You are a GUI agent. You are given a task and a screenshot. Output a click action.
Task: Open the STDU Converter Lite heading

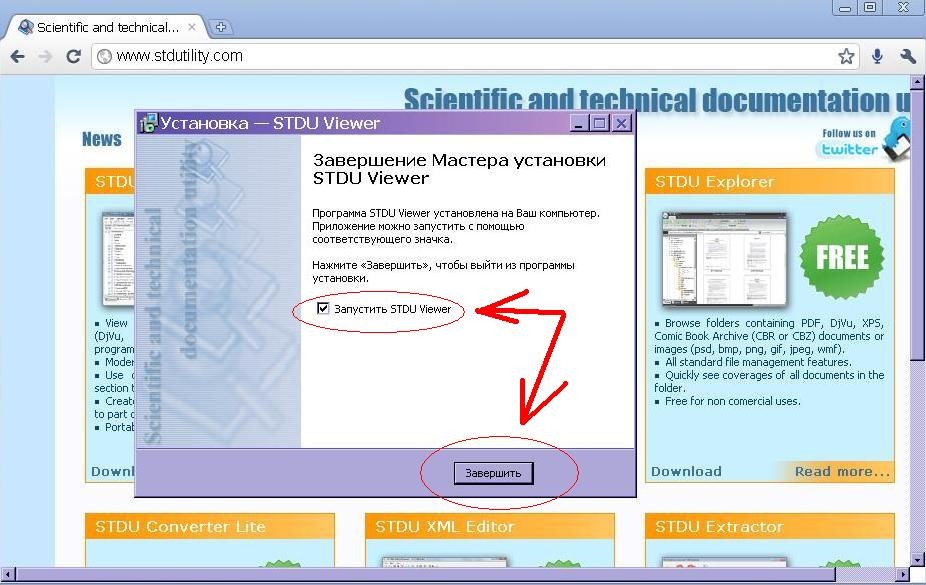click(x=180, y=527)
